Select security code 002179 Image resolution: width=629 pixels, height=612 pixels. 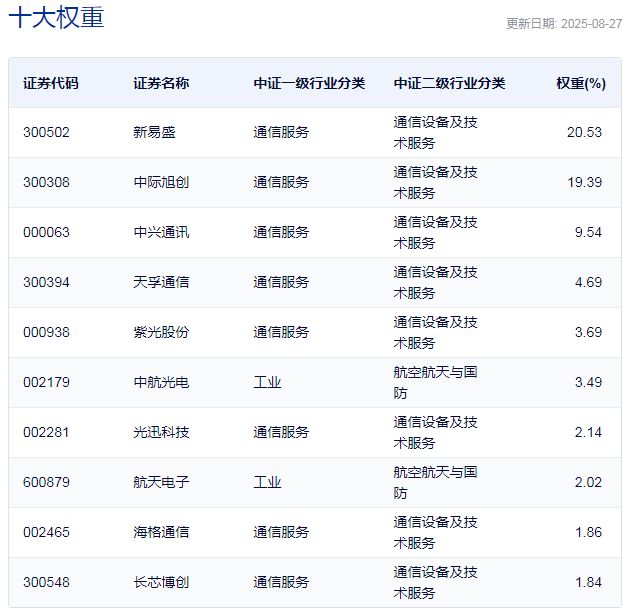(47, 382)
